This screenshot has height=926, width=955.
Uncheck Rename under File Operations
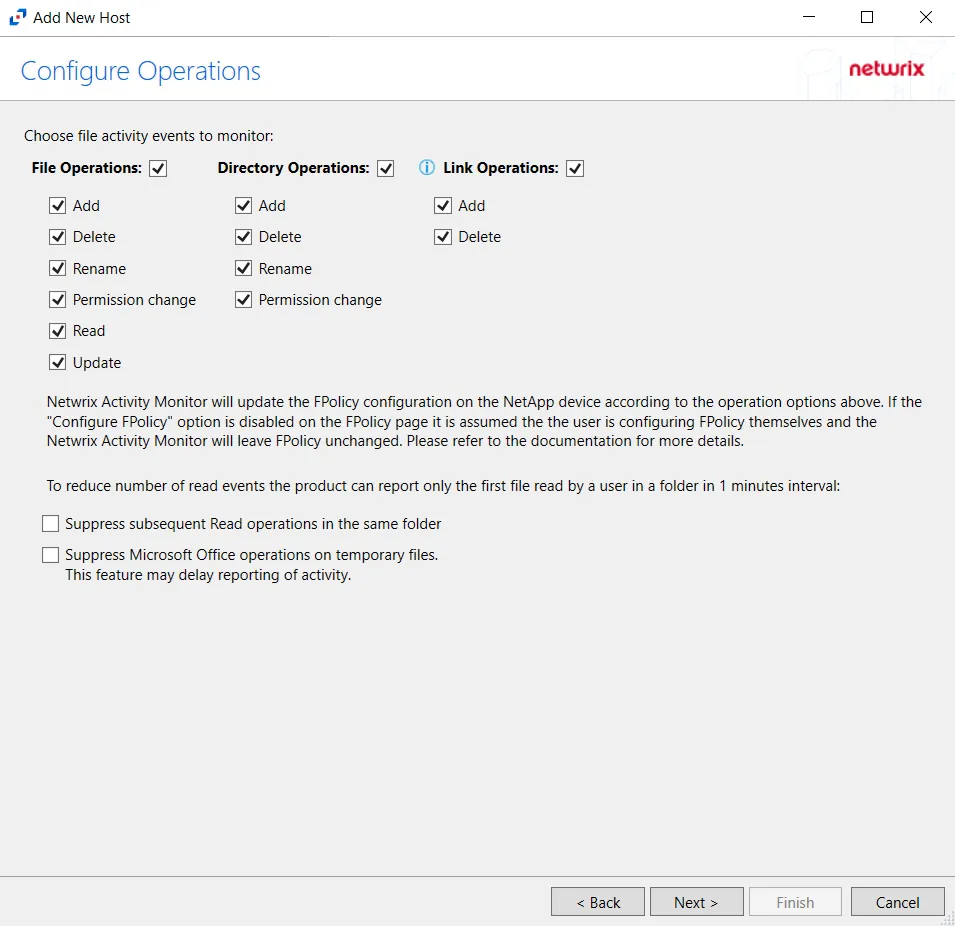57,268
